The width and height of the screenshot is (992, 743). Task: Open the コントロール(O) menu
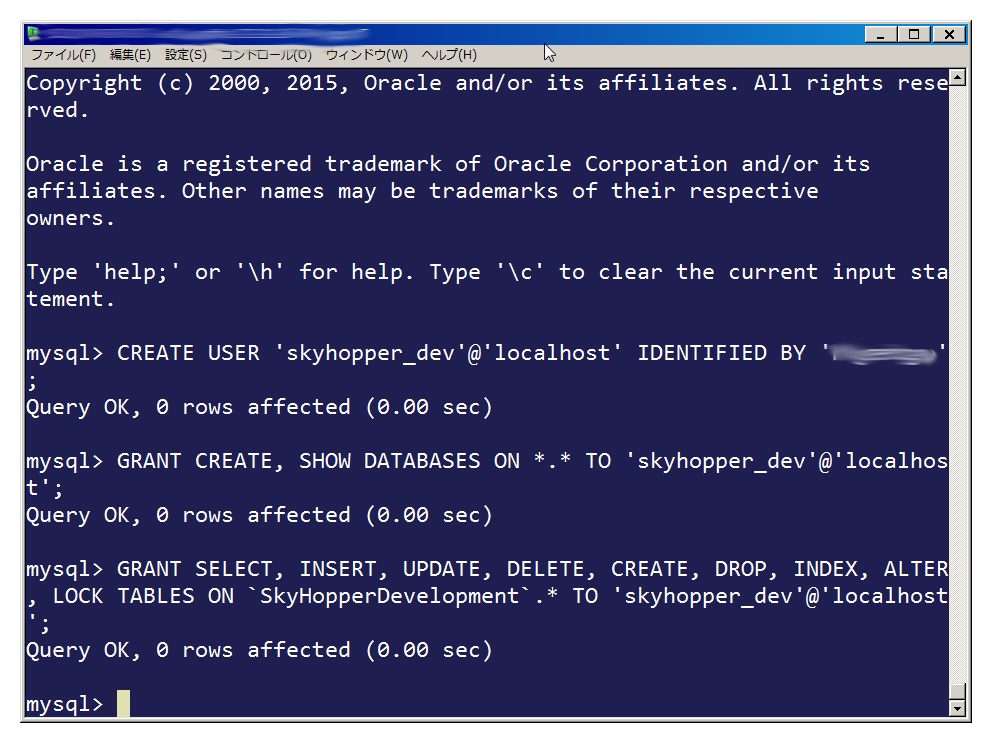pos(266,55)
